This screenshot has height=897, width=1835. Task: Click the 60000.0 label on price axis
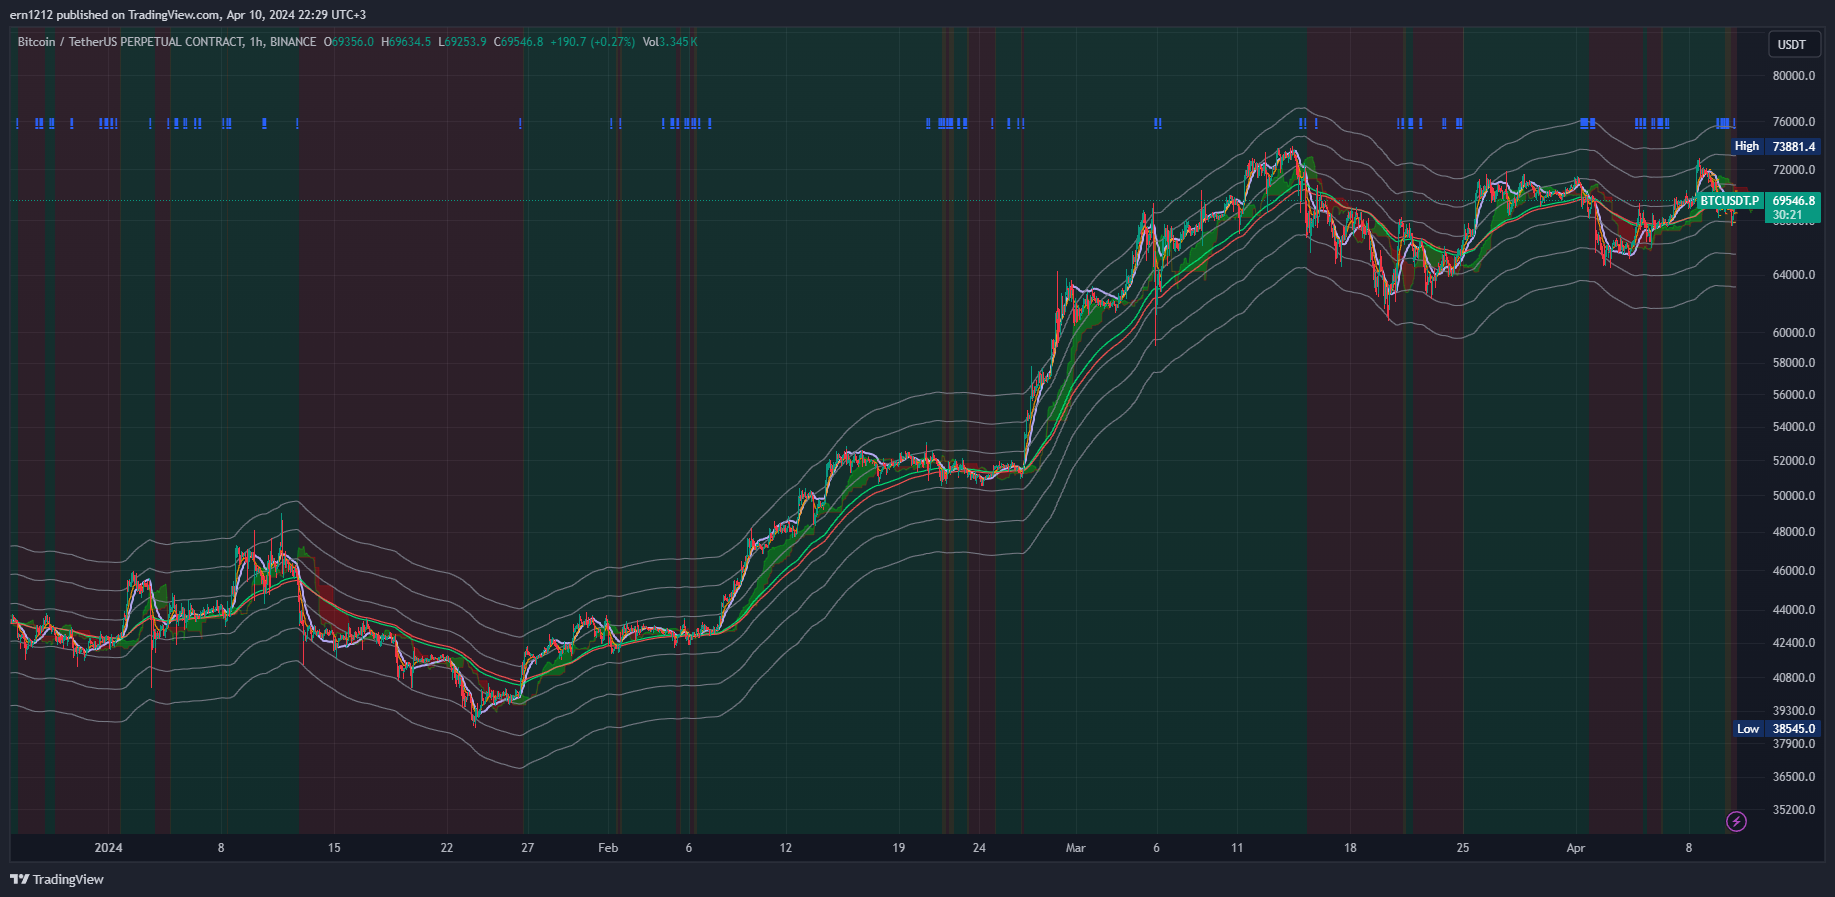point(1793,333)
